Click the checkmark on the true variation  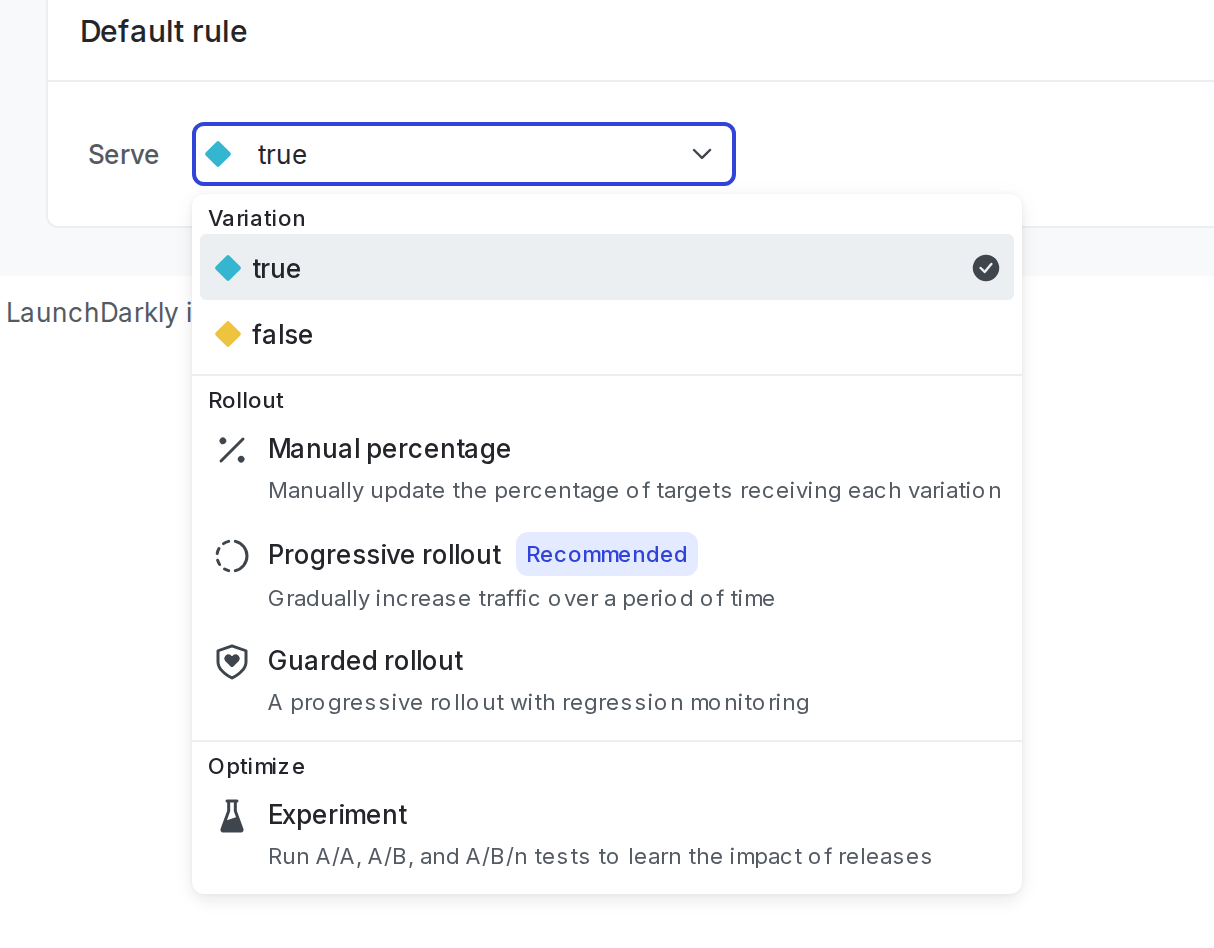click(985, 268)
